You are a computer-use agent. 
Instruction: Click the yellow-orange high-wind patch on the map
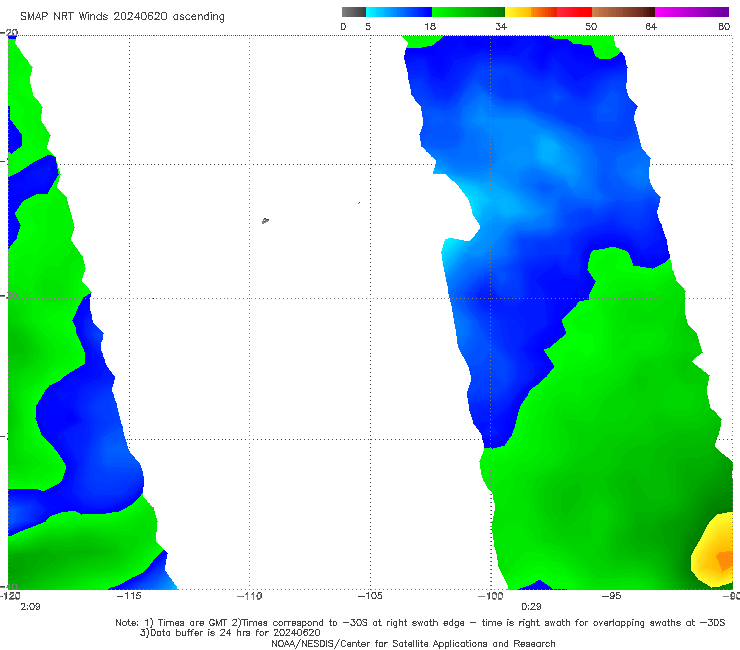pyautogui.click(x=714, y=550)
